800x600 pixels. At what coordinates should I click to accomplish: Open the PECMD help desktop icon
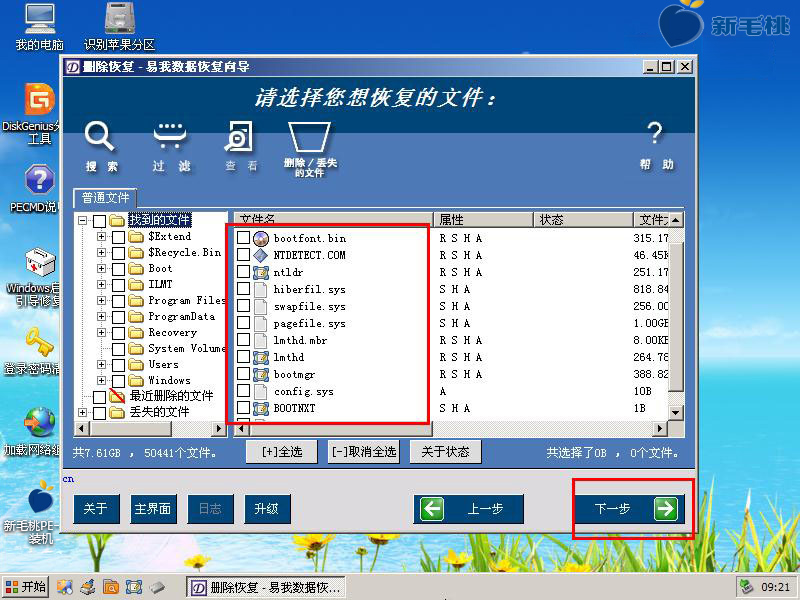[x=39, y=180]
